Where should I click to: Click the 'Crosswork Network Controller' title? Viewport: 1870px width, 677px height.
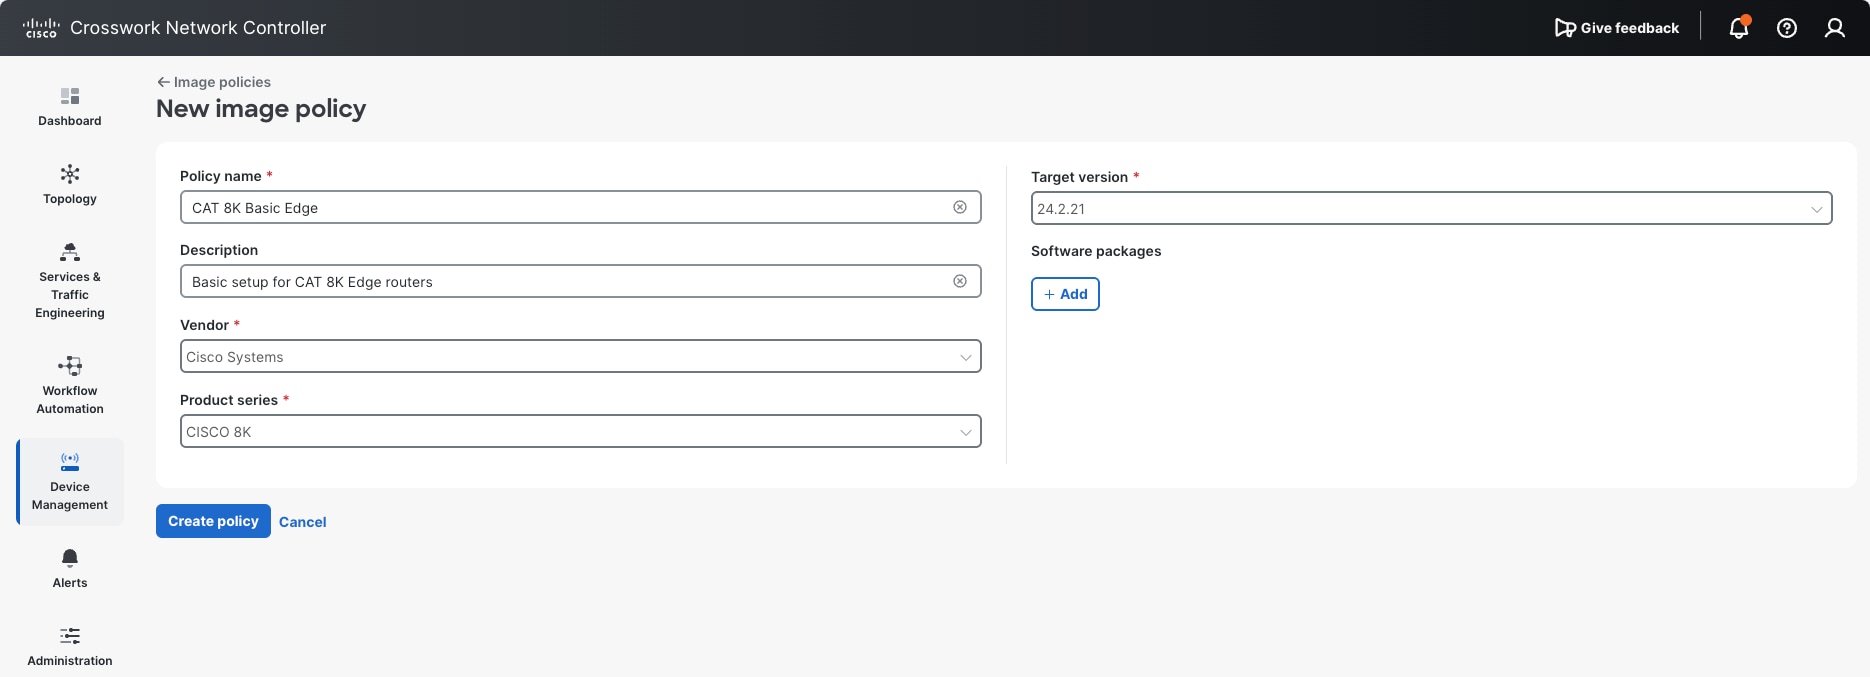198,28
